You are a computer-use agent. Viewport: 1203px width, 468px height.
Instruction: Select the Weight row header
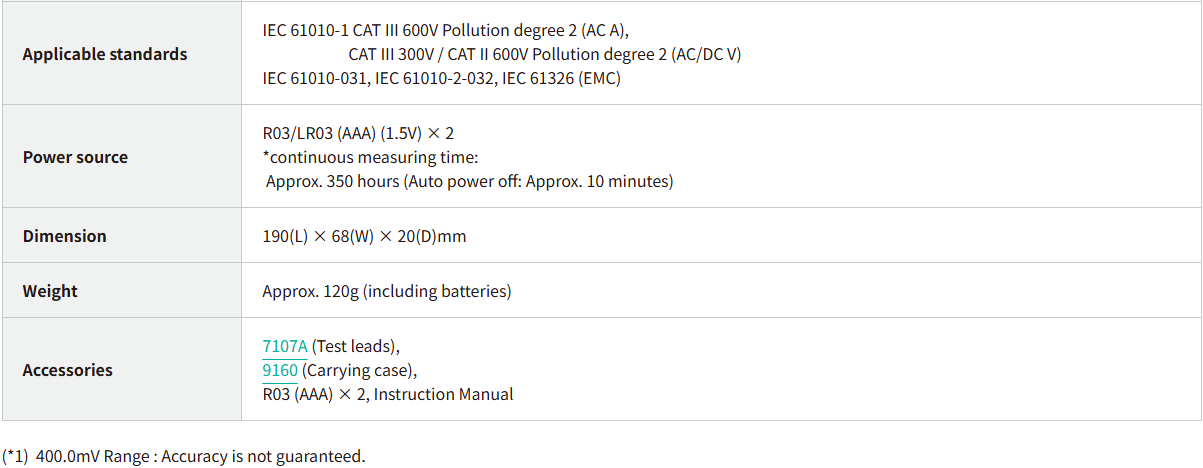click(50, 291)
